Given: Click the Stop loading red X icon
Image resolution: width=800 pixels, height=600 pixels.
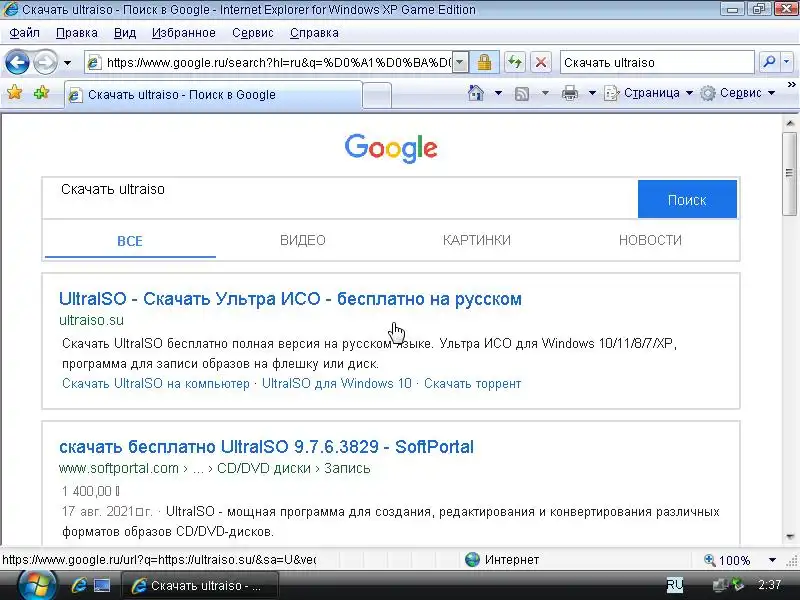Looking at the screenshot, I should [x=541, y=63].
